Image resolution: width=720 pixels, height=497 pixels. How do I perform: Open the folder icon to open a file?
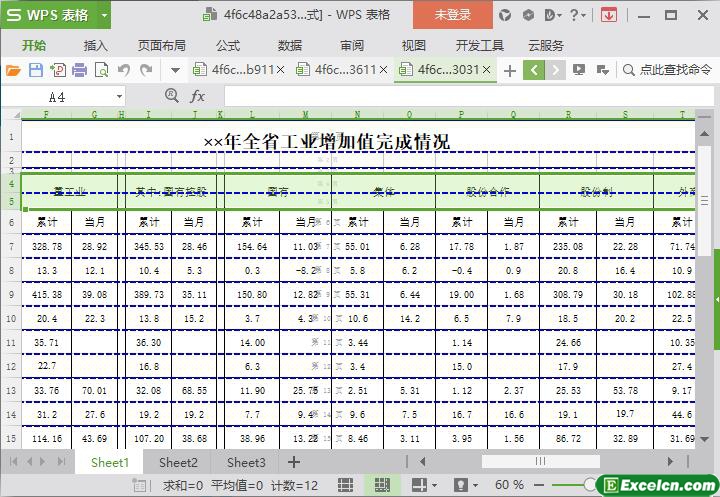pos(13,70)
